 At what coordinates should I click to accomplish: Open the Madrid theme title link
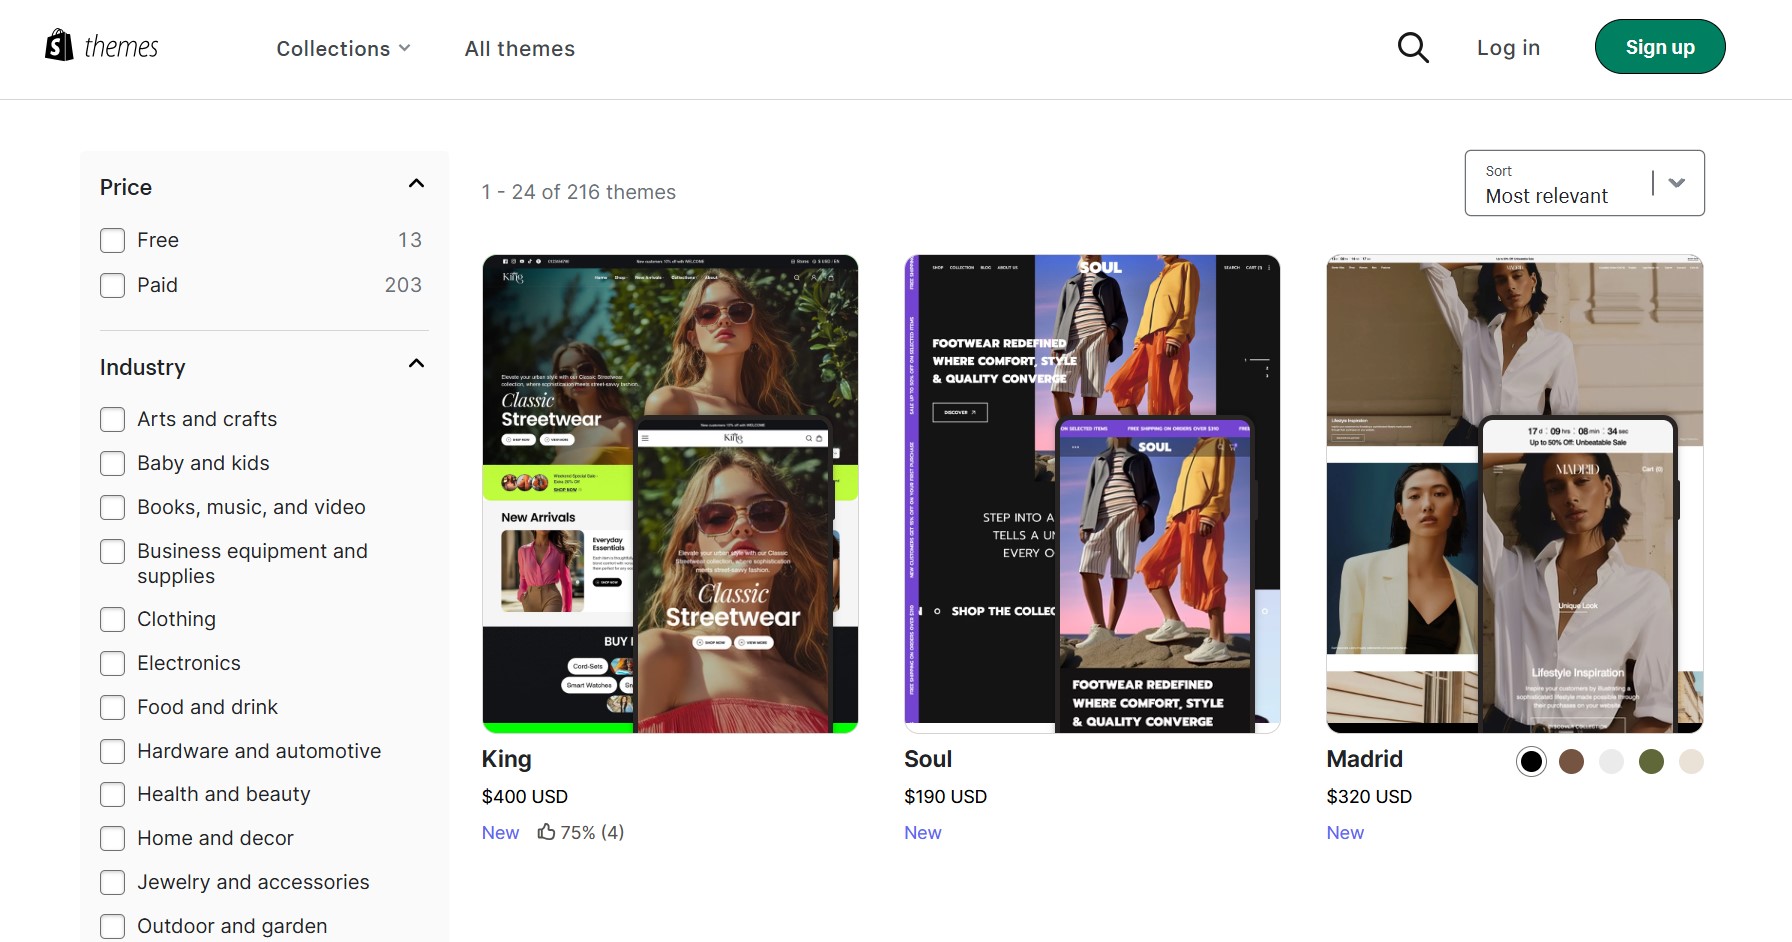pos(1364,759)
